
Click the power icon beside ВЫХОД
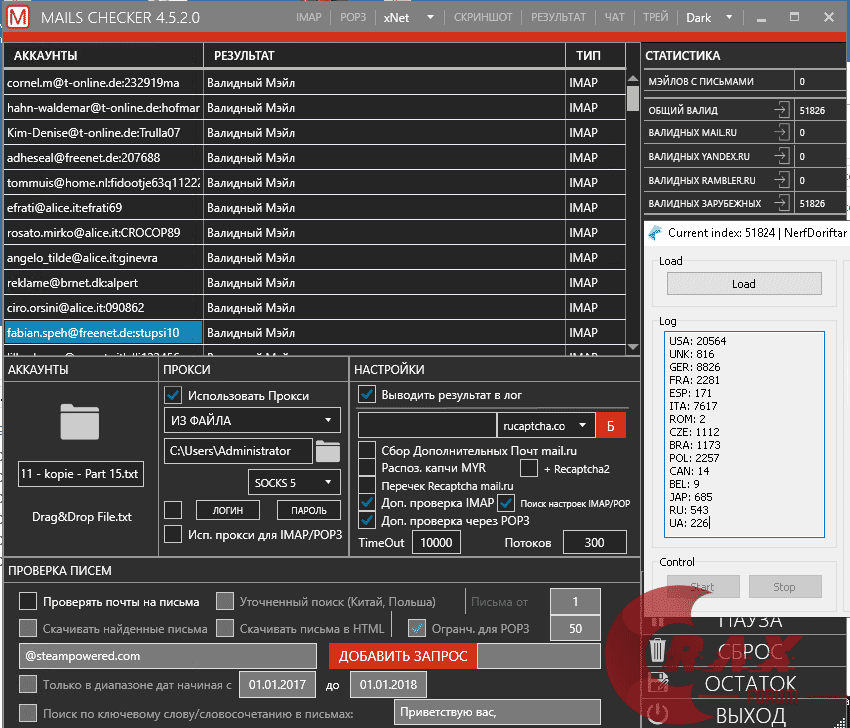click(x=659, y=710)
